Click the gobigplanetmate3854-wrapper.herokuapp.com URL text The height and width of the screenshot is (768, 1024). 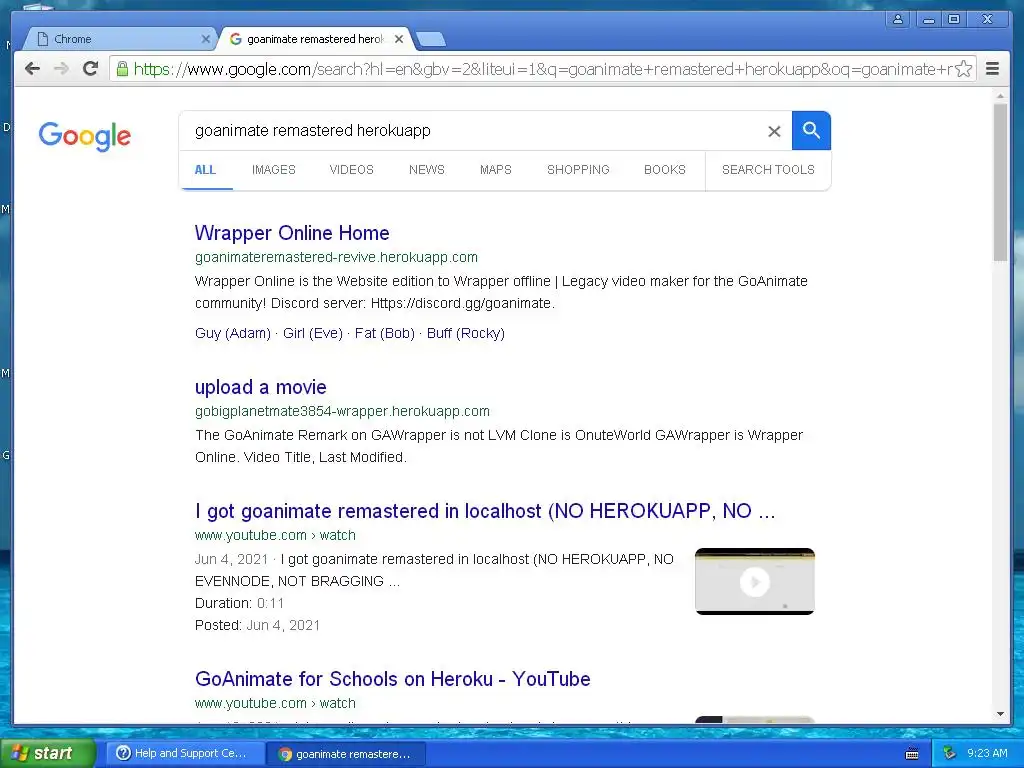click(x=342, y=411)
